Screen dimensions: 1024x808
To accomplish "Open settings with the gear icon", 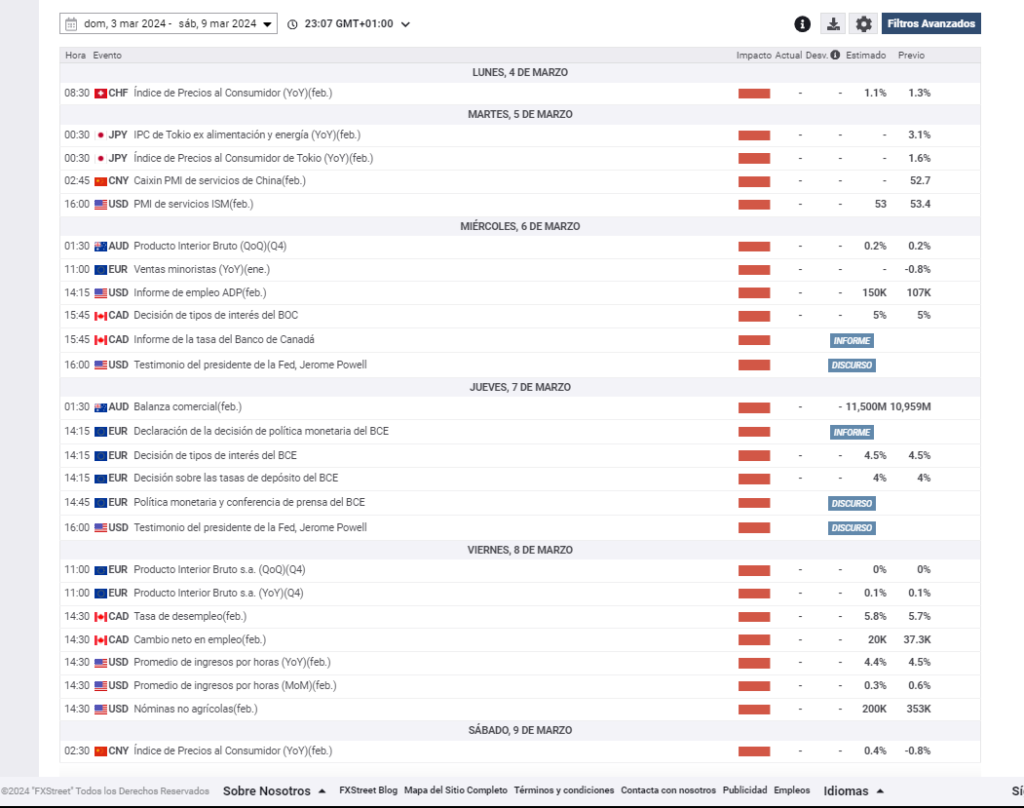I will pyautogui.click(x=864, y=24).
